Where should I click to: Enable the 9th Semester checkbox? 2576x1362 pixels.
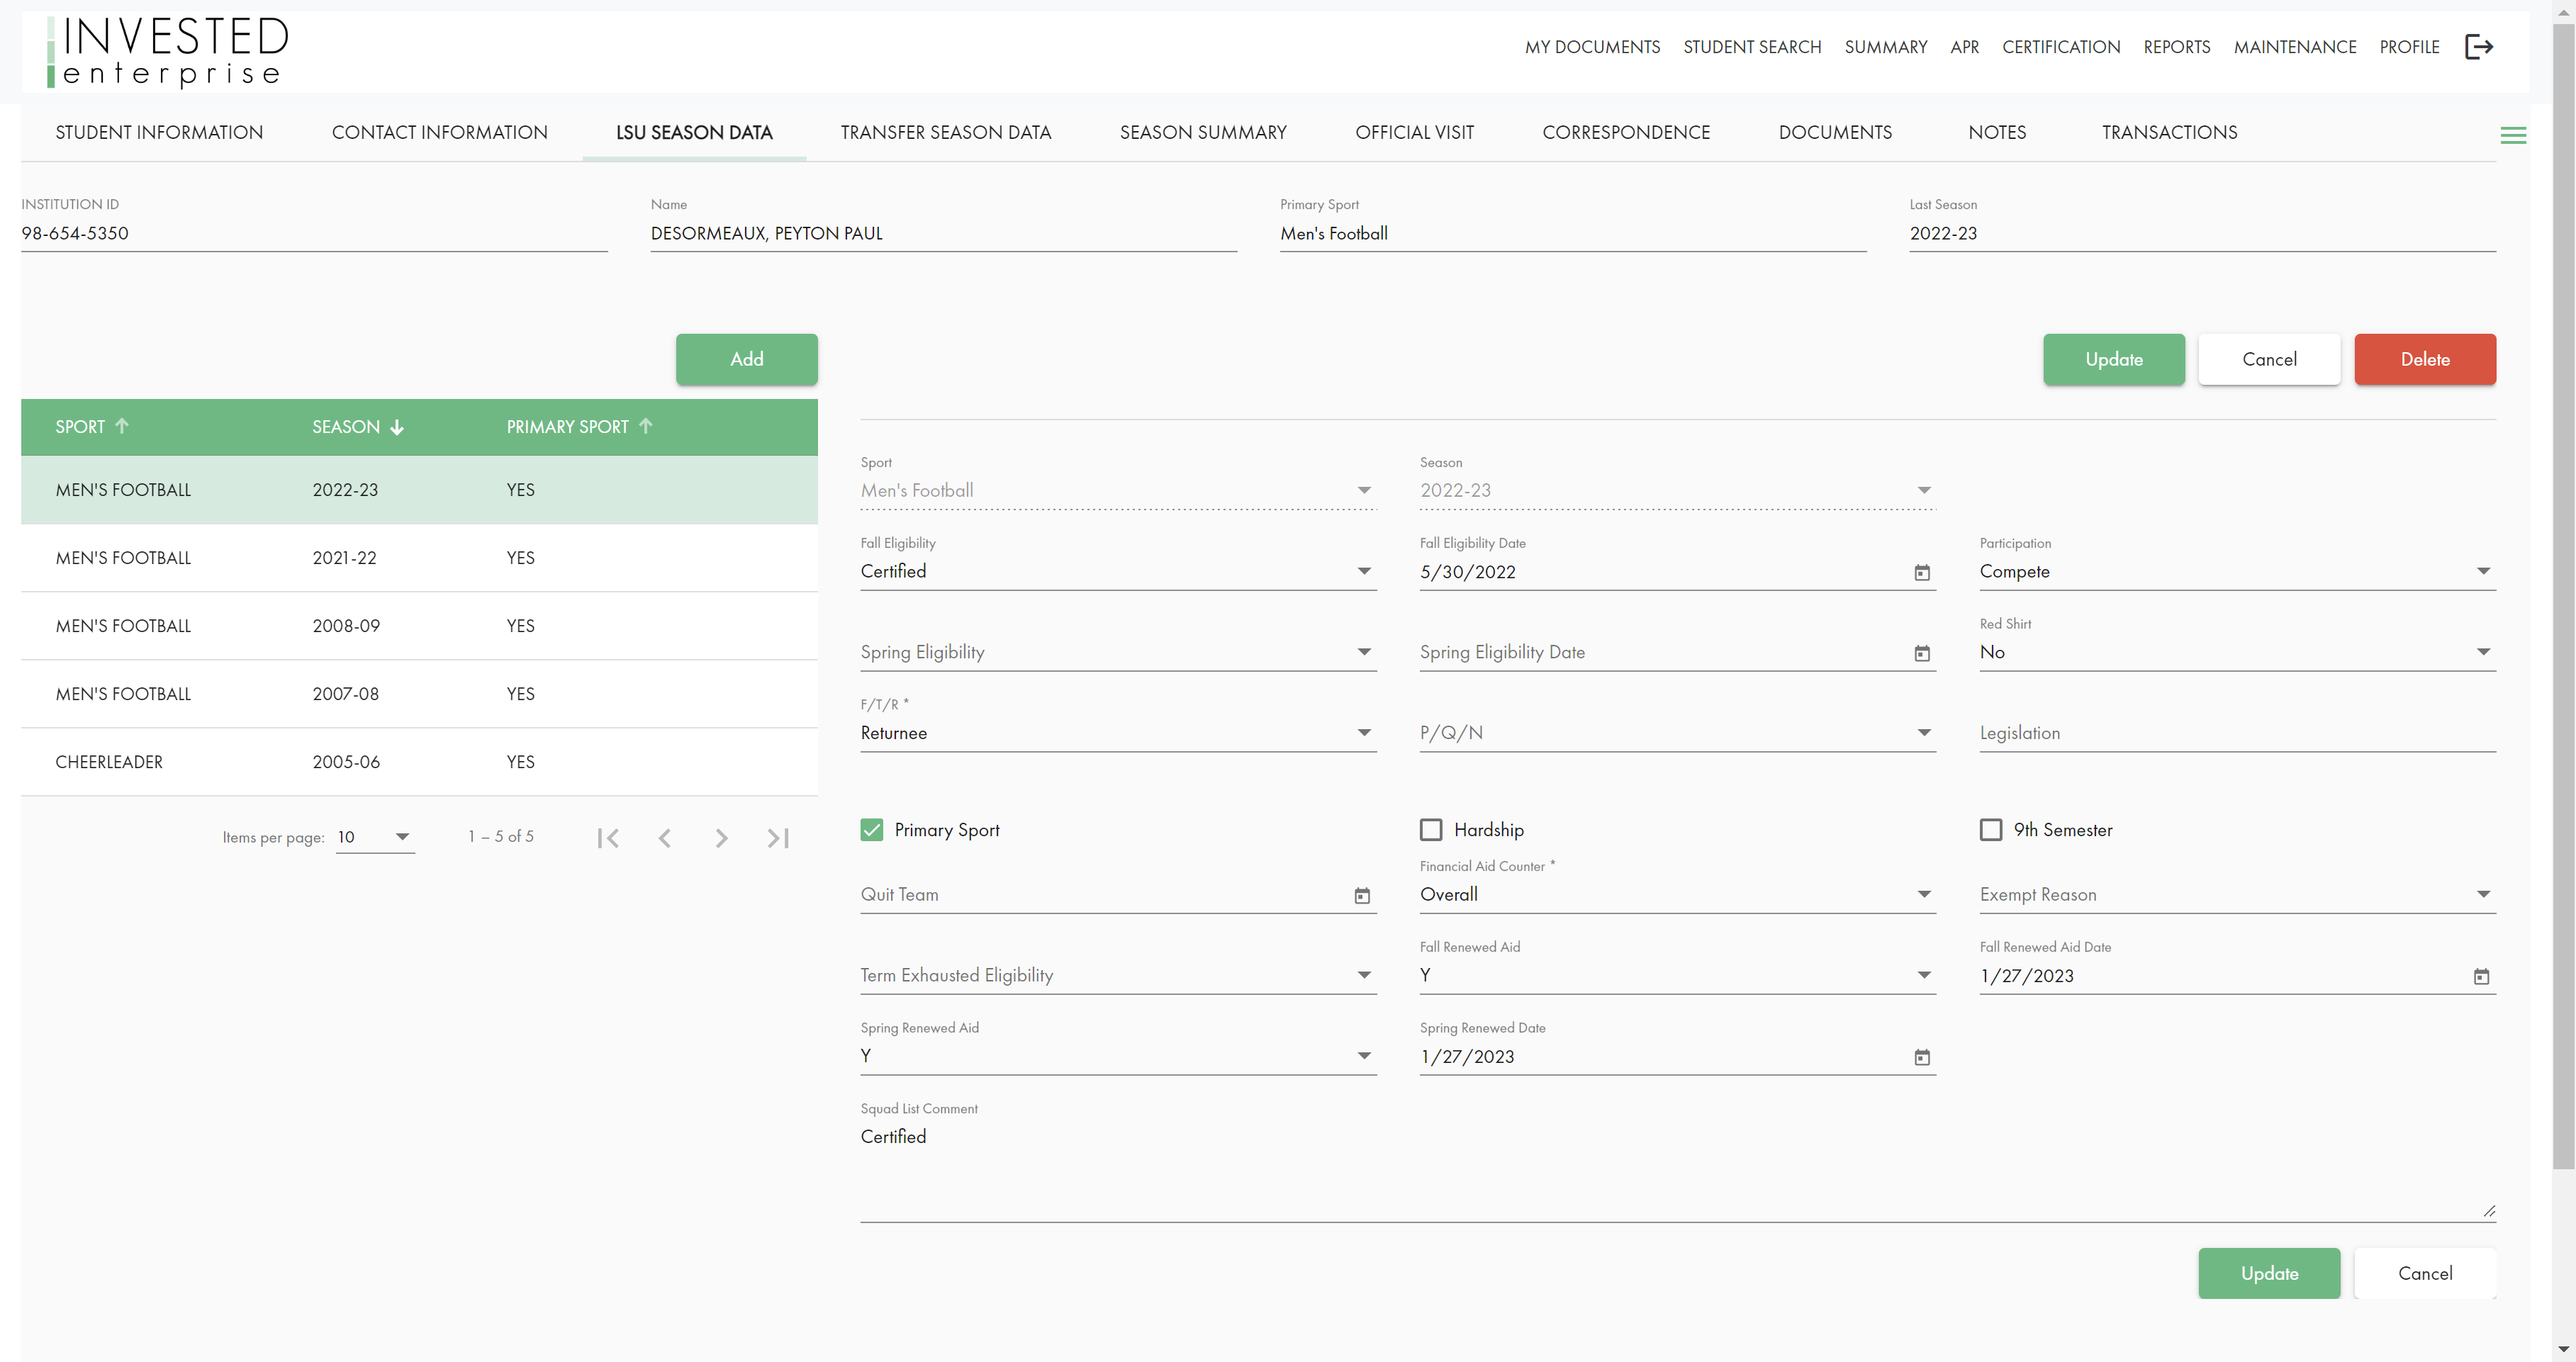pos(1990,829)
